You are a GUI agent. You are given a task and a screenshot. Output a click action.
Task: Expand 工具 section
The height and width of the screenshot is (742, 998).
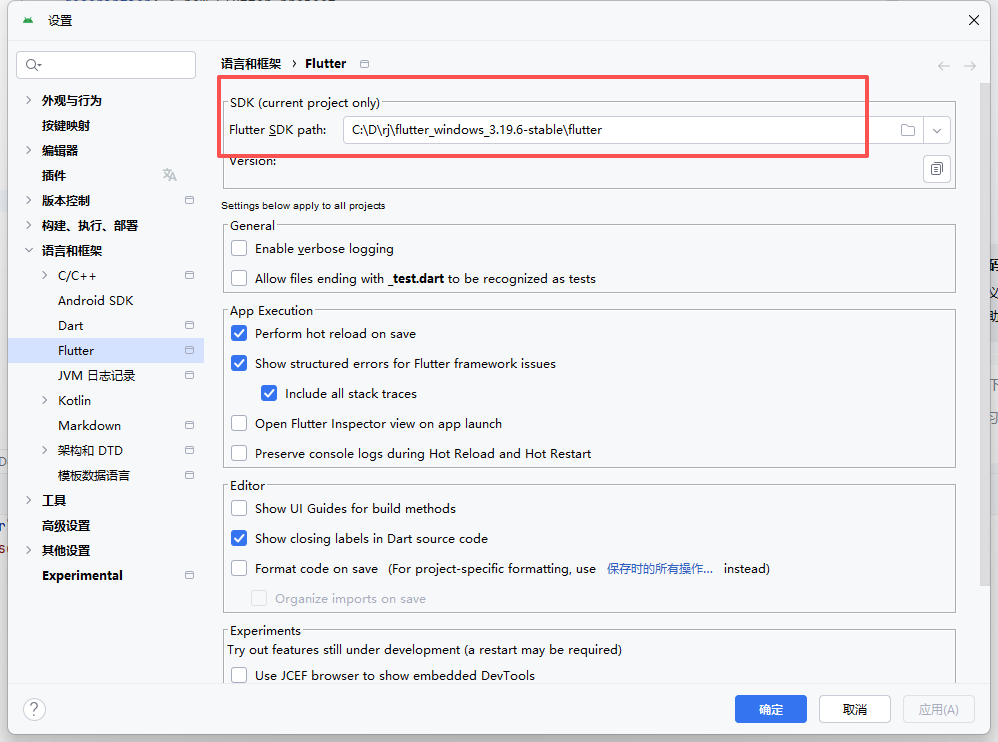[29, 500]
